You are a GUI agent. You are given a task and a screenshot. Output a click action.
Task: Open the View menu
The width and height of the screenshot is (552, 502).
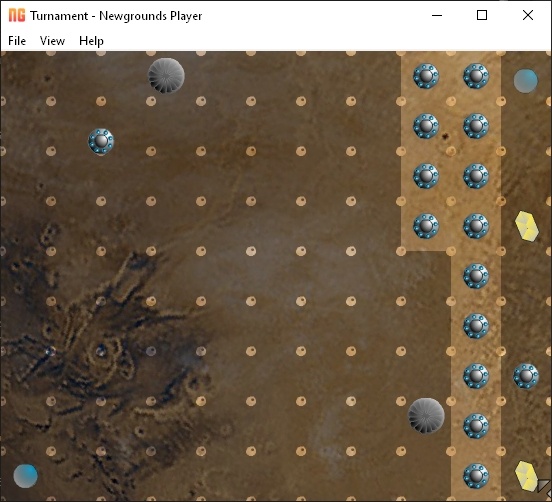click(52, 41)
